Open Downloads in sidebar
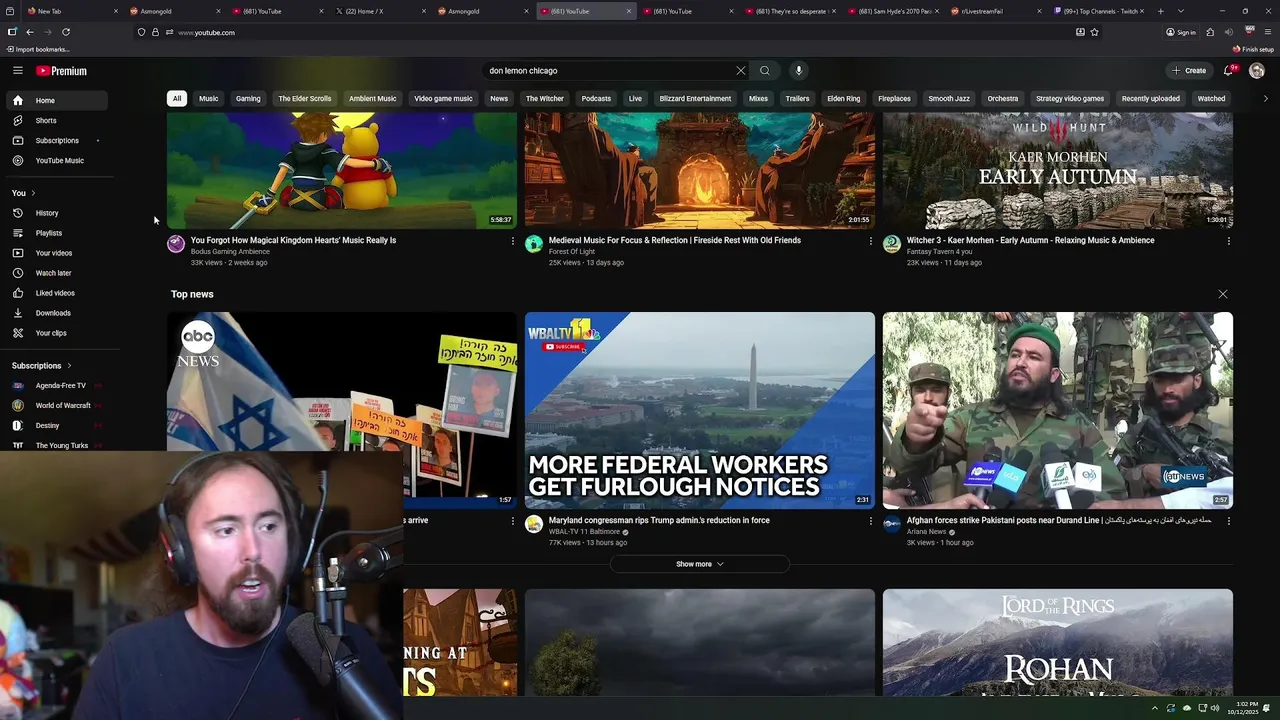1280x720 pixels. pos(55,313)
